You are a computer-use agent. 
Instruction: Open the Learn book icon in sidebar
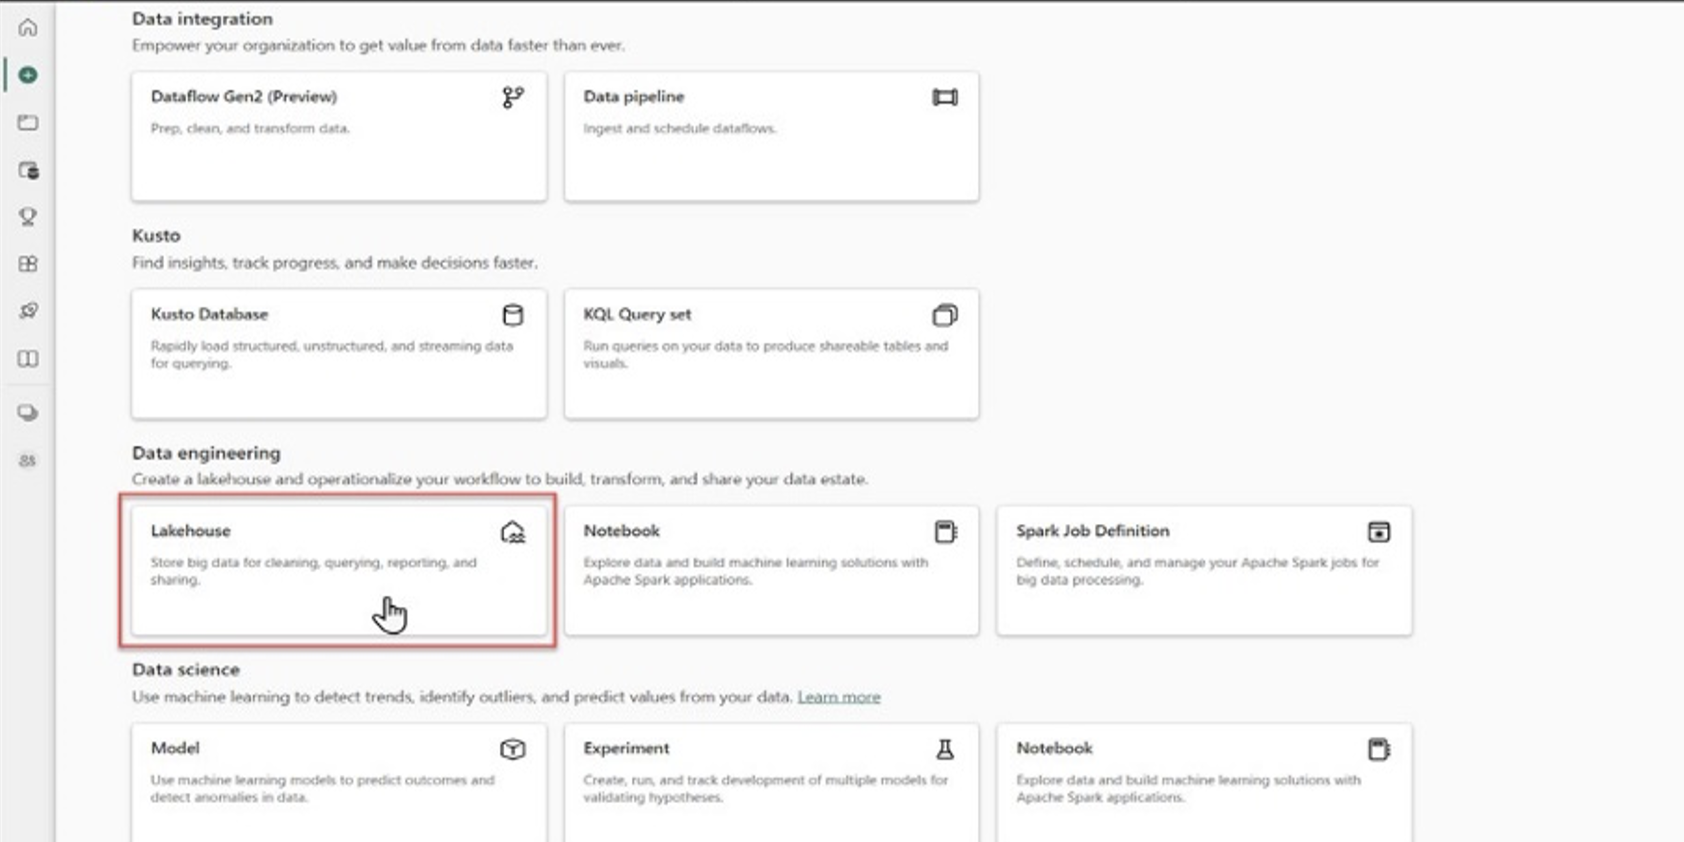28,358
